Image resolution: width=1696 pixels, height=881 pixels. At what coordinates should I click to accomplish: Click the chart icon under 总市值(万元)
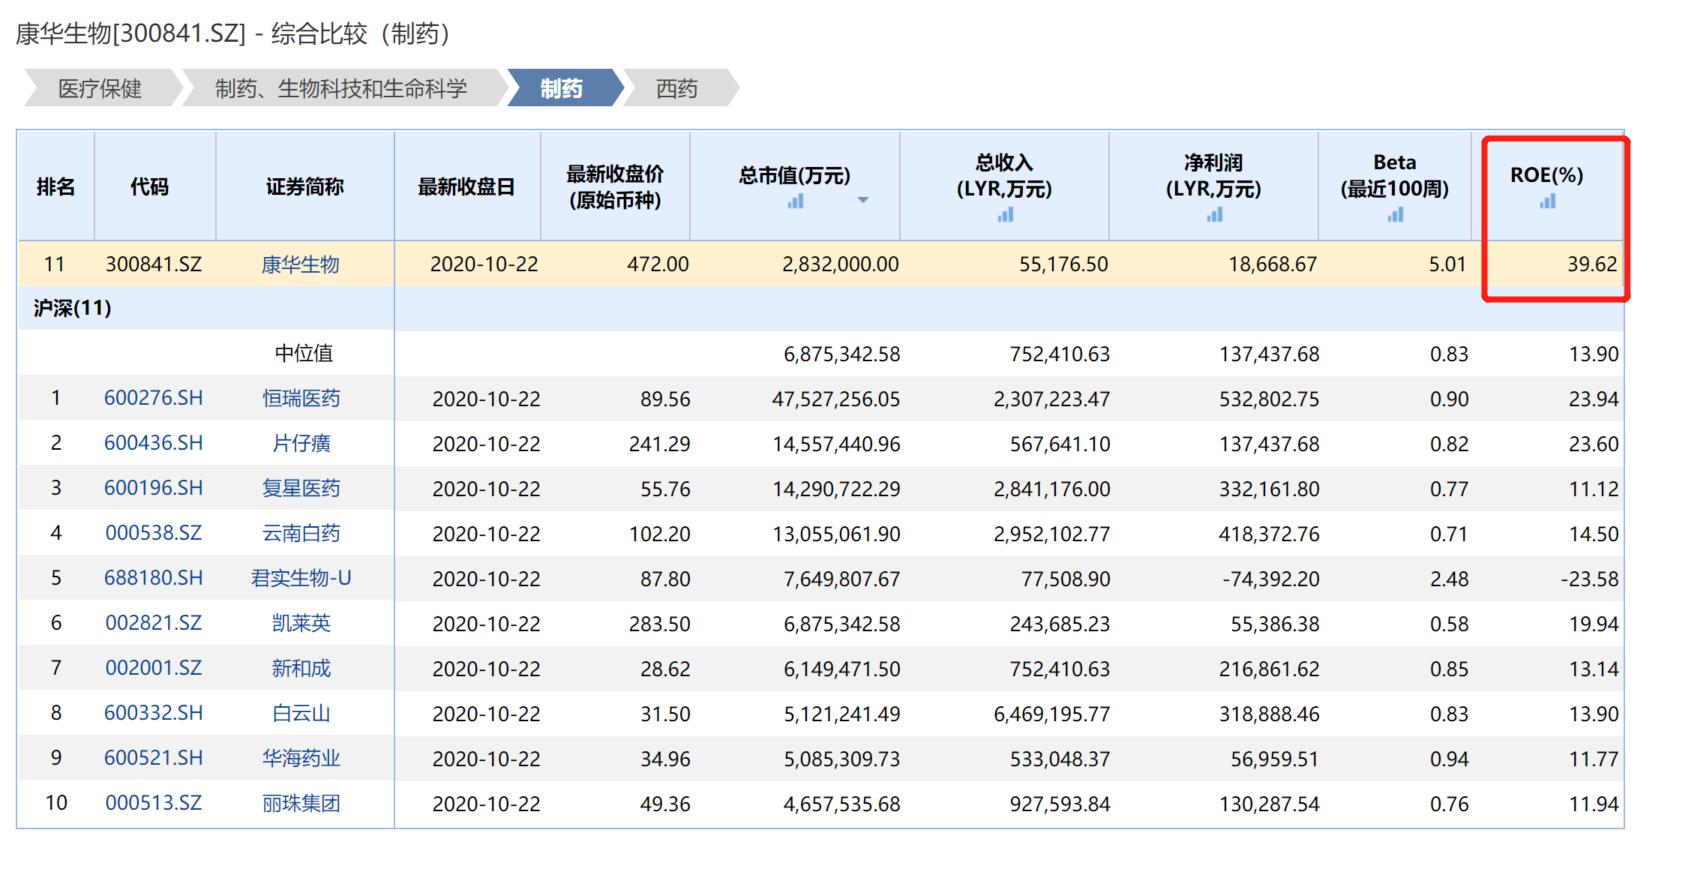tap(795, 201)
